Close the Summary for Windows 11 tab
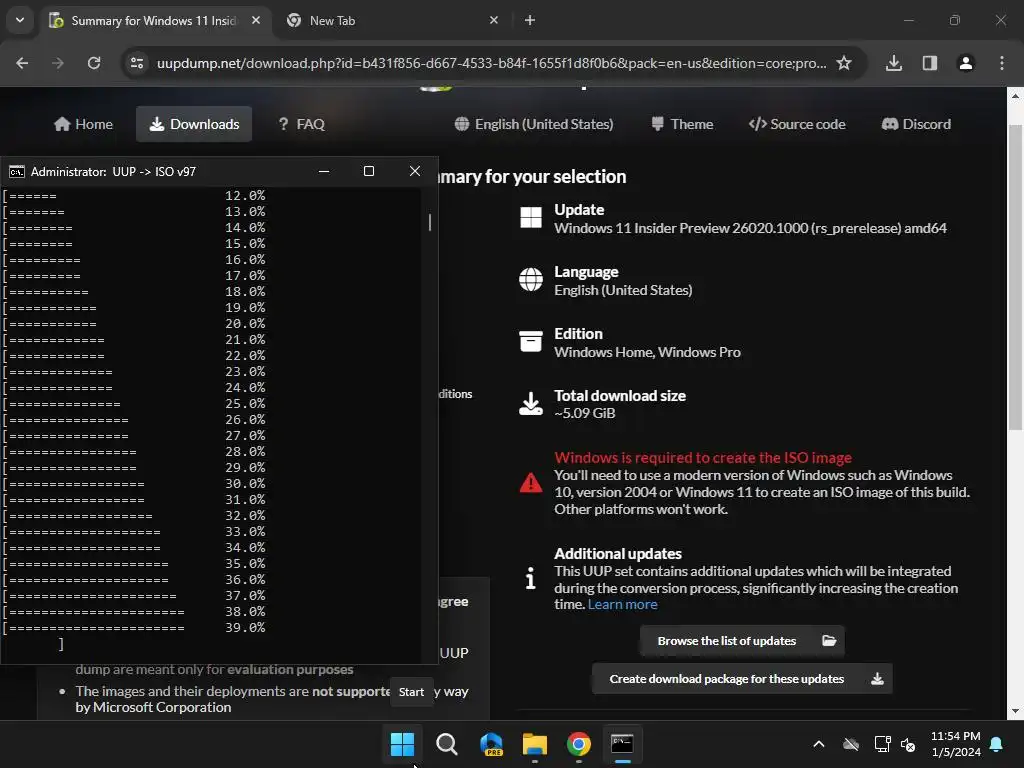 pos(256,20)
